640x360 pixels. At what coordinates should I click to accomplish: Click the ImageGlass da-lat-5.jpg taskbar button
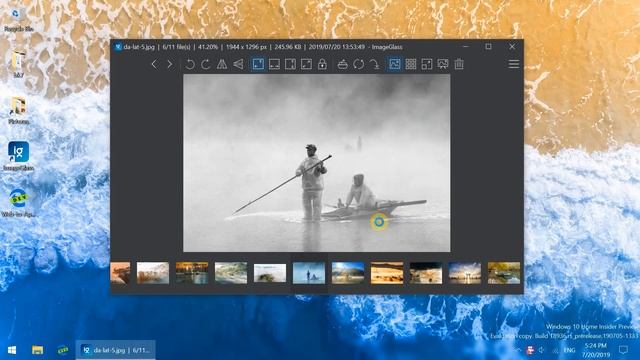coord(116,350)
